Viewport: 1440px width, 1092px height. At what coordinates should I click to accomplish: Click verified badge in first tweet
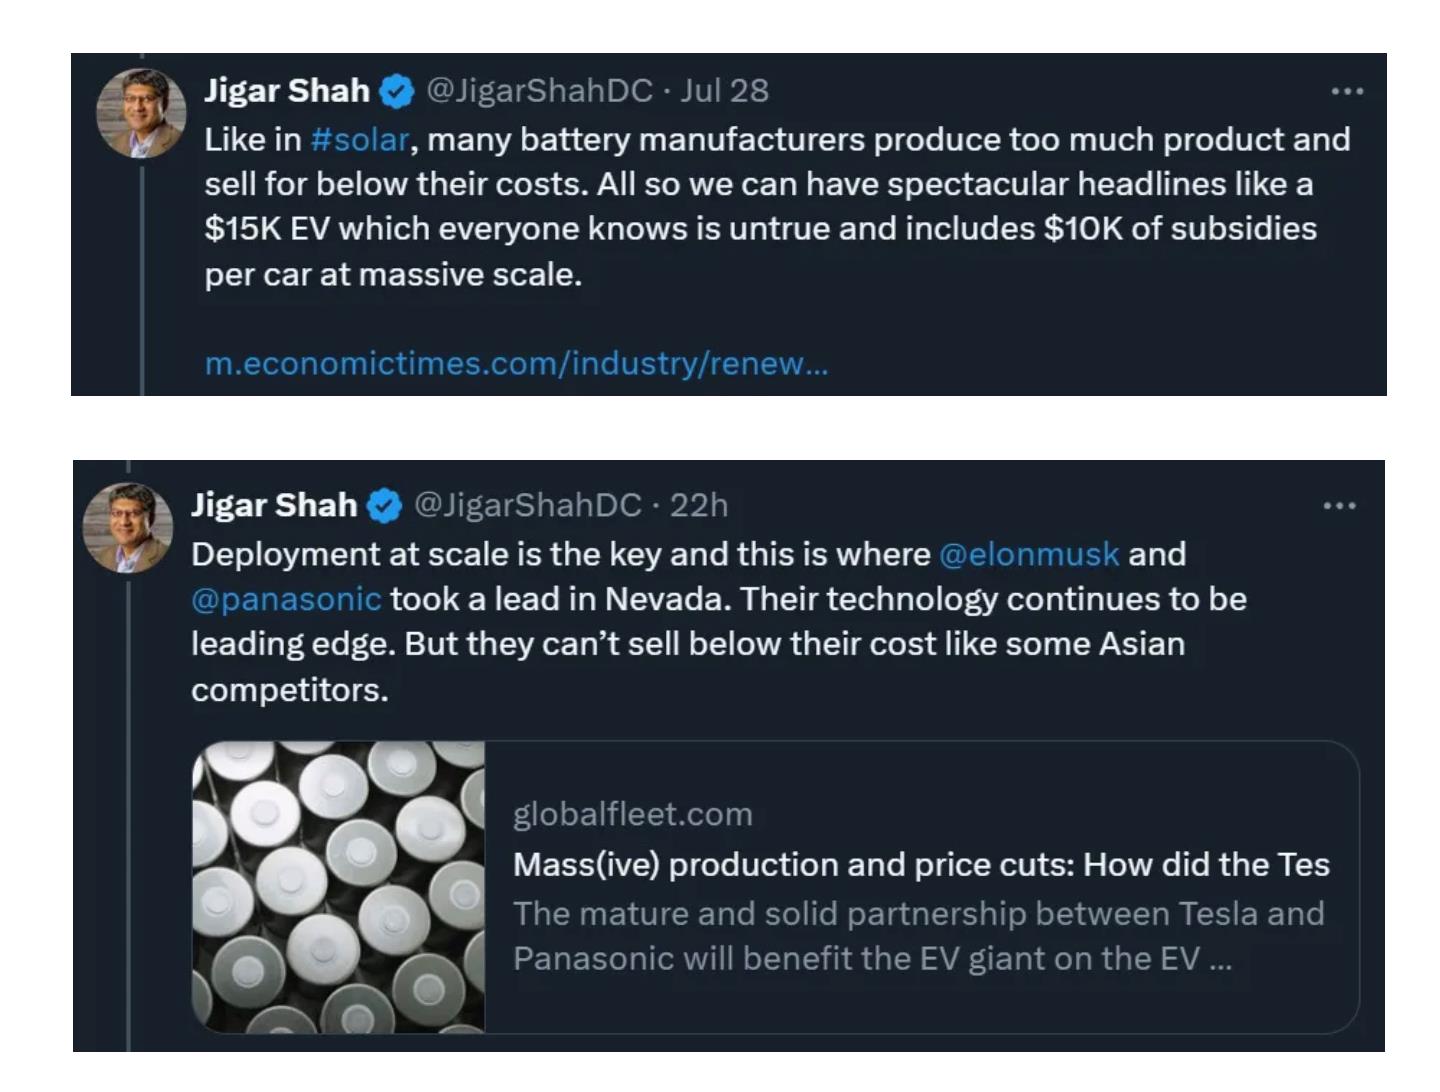(x=398, y=92)
